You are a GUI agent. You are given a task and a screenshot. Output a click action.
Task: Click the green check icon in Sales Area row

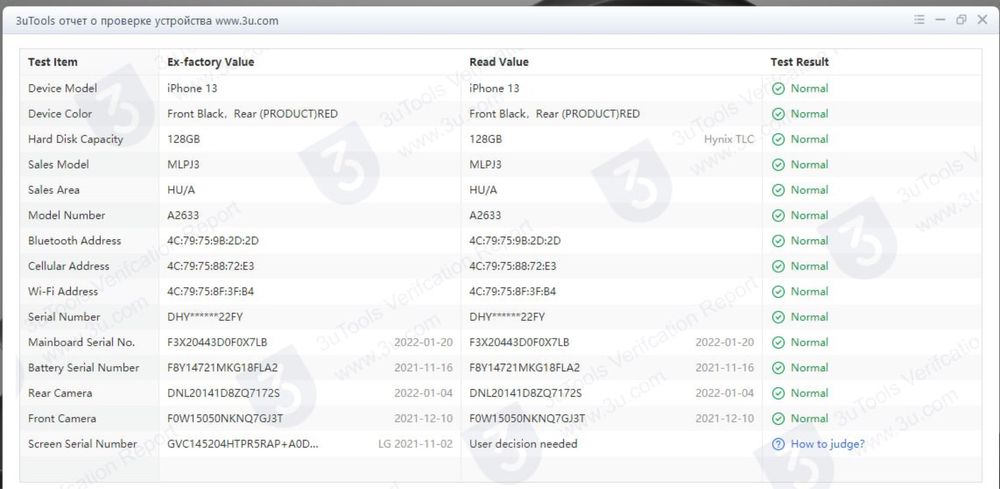coord(778,190)
